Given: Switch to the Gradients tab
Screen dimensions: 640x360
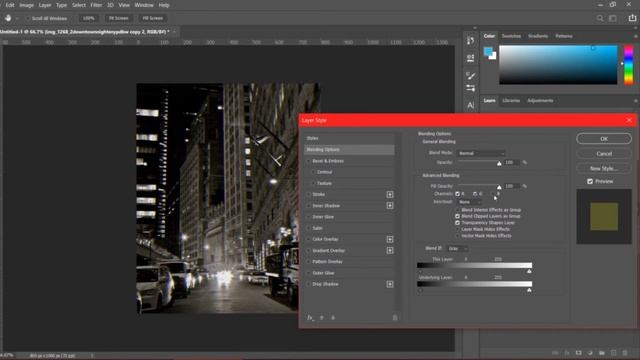Looking at the screenshot, I should 538,36.
